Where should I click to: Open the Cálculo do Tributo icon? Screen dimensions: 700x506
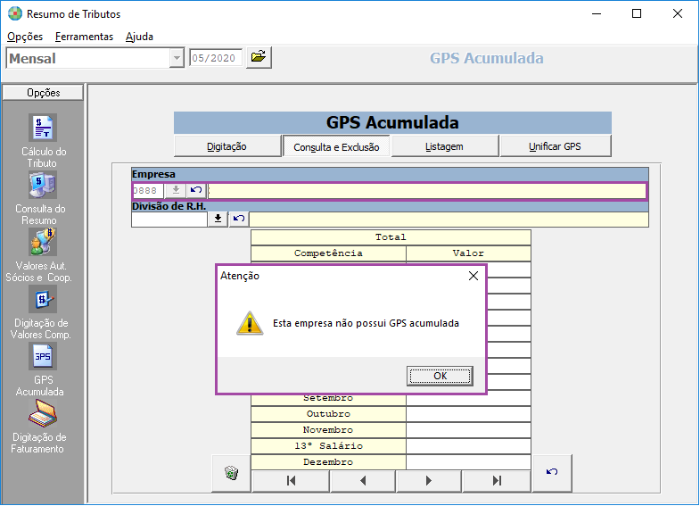[43, 127]
